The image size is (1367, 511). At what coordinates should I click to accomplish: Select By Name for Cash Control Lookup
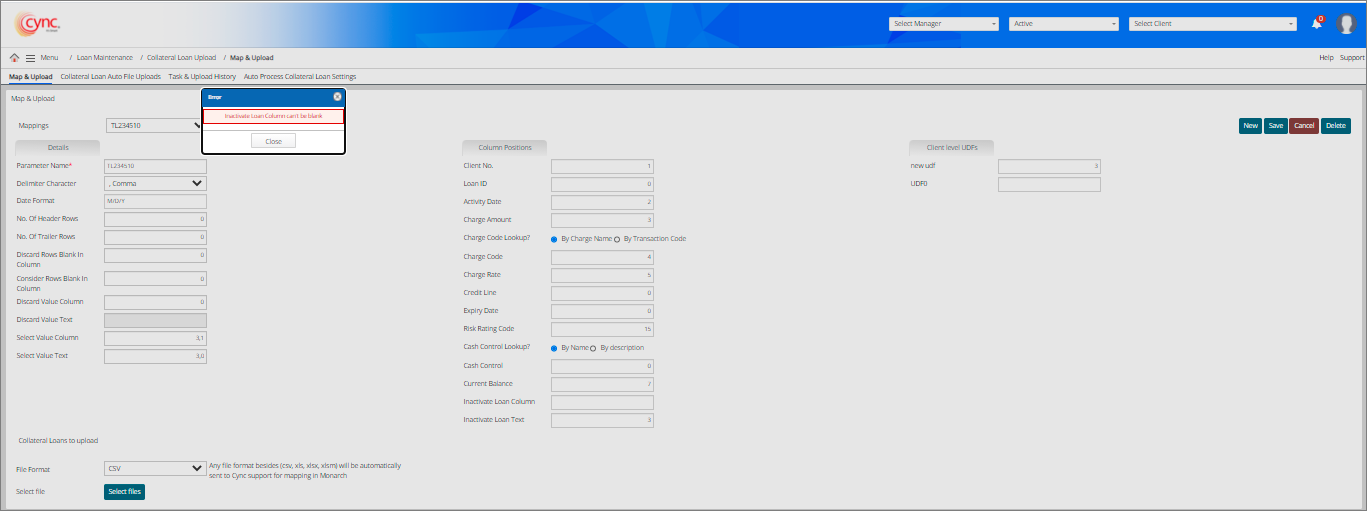pos(554,348)
